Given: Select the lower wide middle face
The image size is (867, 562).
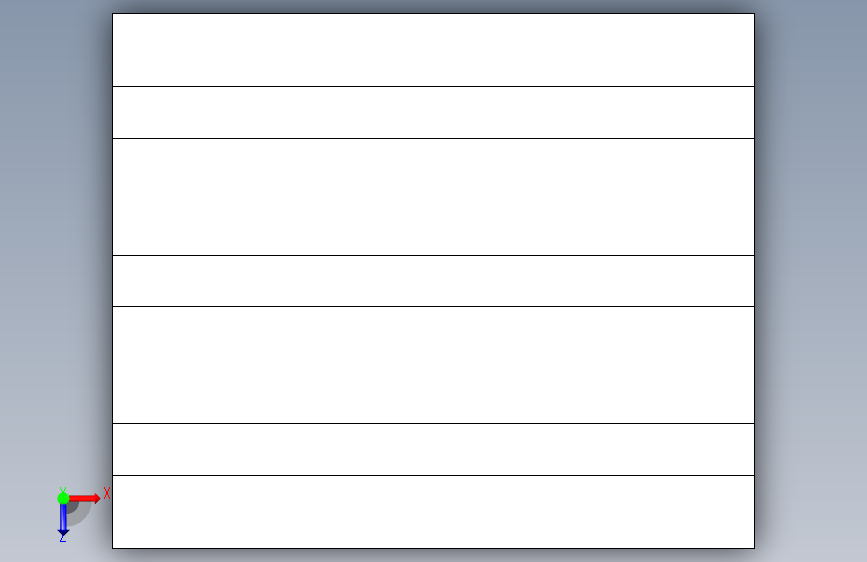Looking at the screenshot, I should tap(433, 365).
